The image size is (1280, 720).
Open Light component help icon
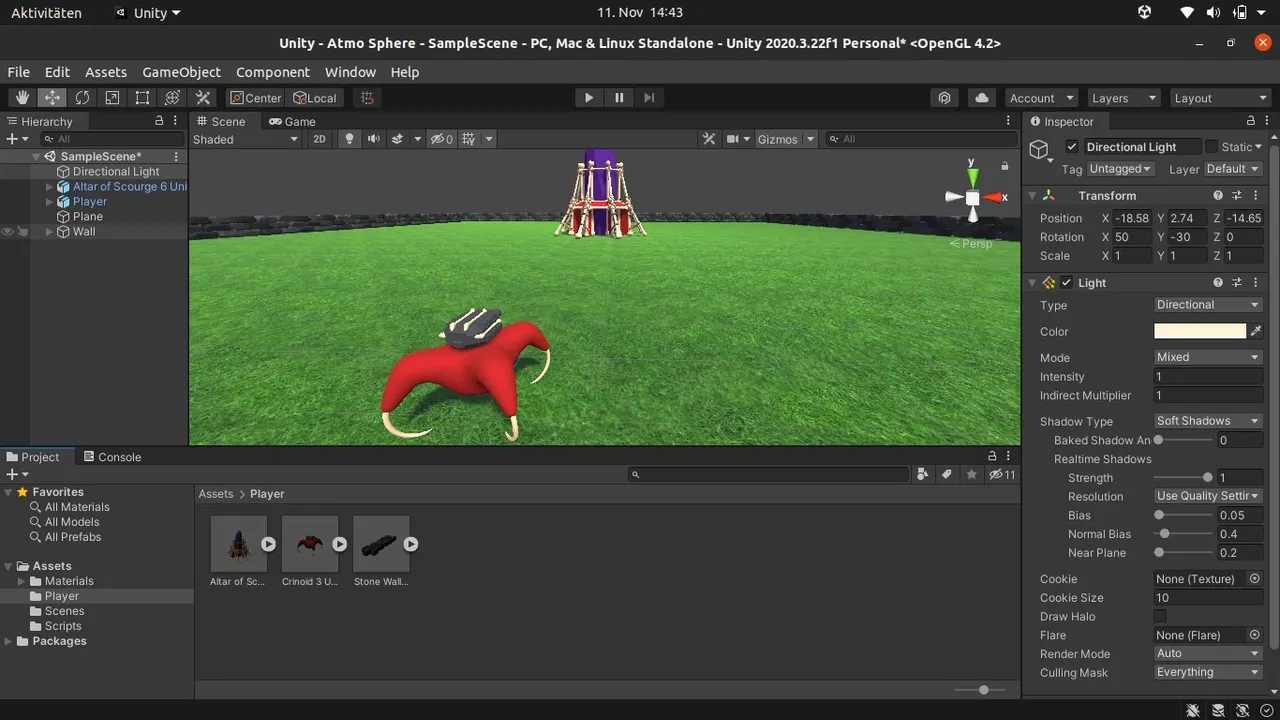1218,283
